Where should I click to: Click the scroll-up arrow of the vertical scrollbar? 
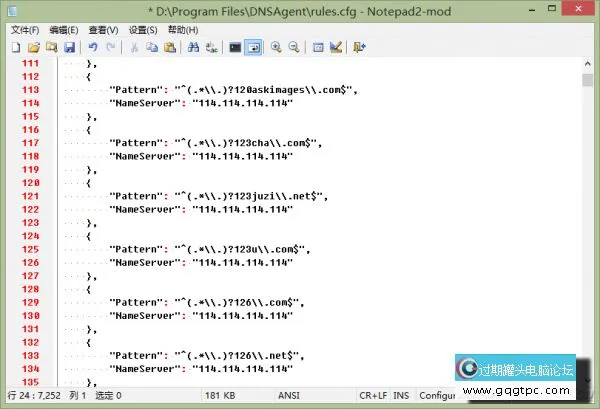[588, 64]
